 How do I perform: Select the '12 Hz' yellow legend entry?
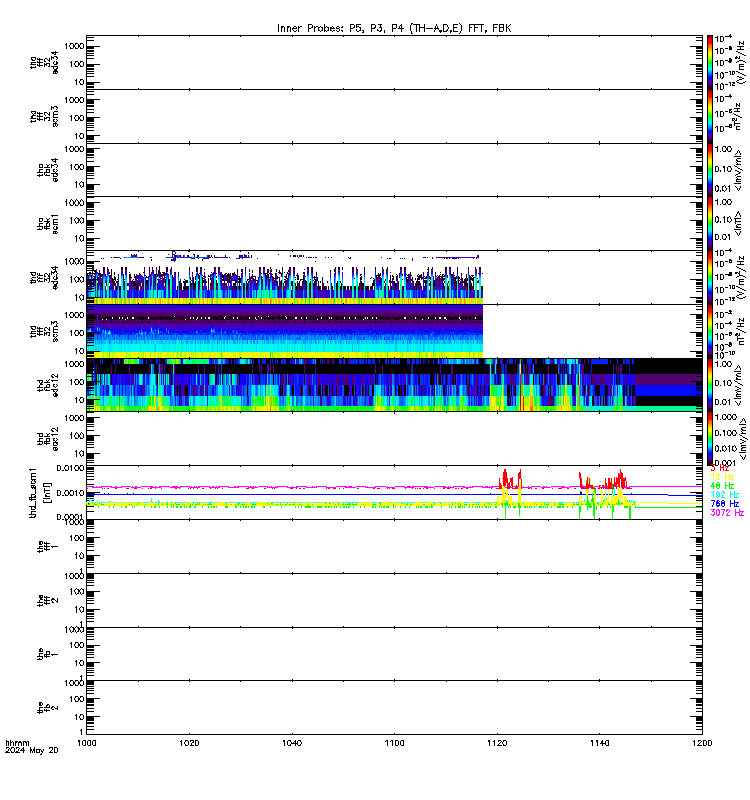722,477
